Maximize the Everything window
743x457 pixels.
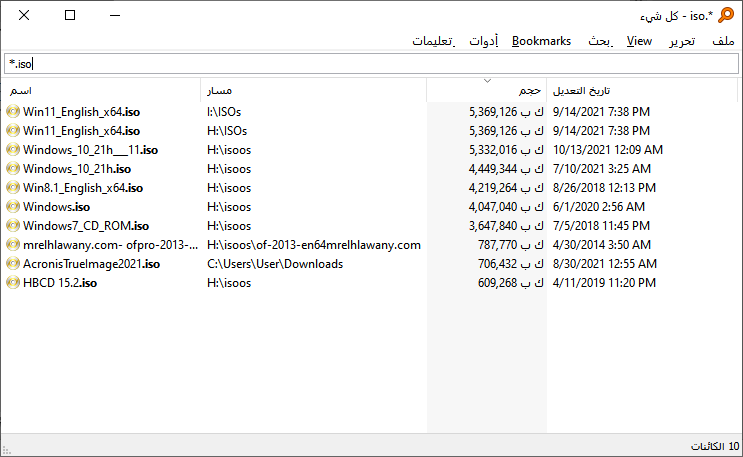pos(70,15)
